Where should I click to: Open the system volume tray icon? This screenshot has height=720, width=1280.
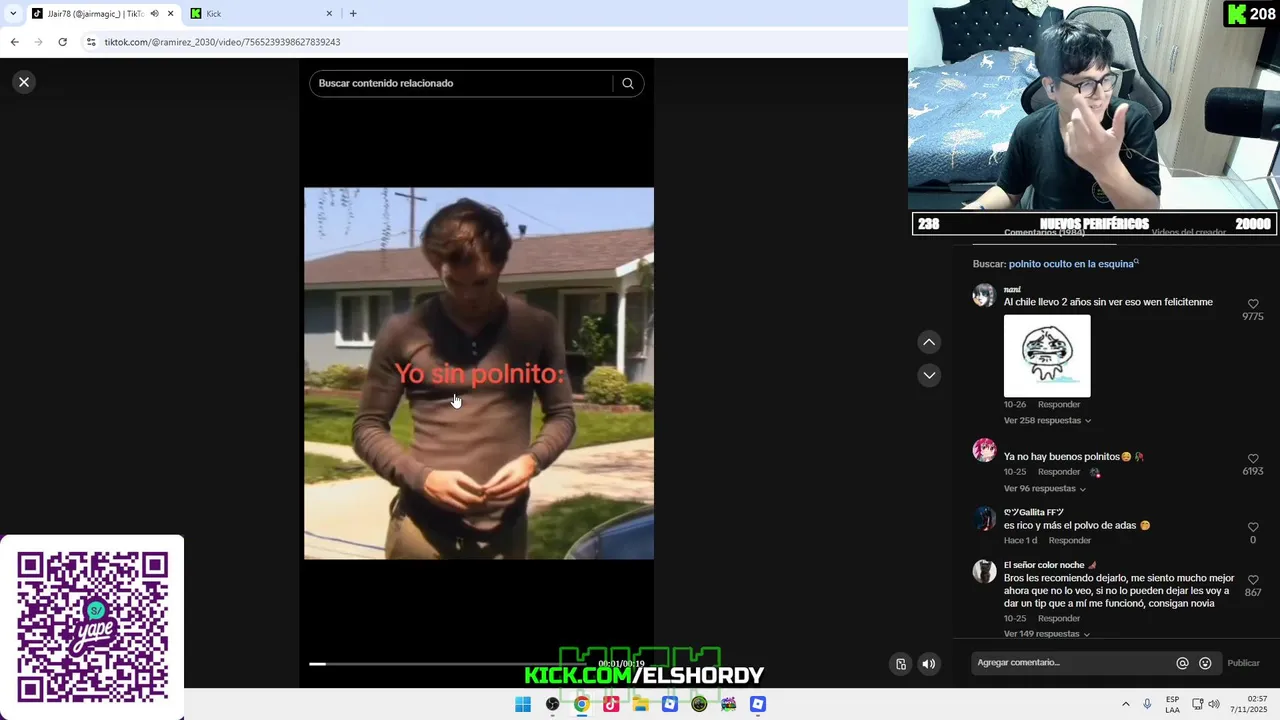point(1214,704)
